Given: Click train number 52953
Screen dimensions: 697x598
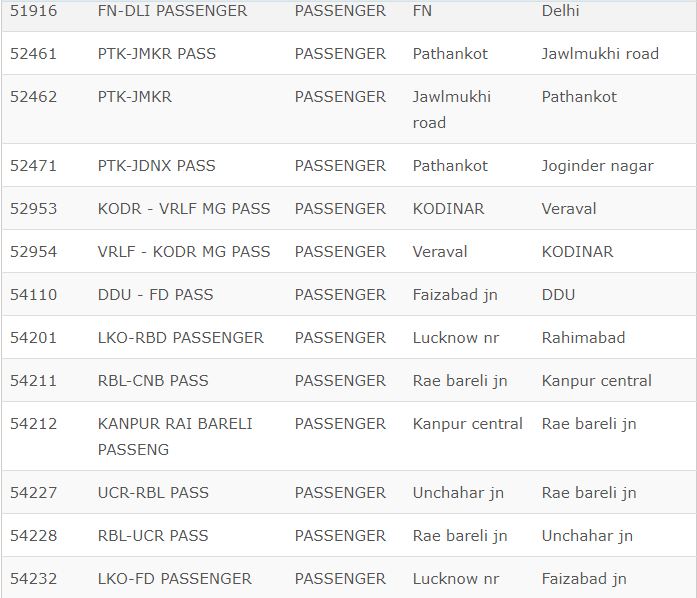Looking at the screenshot, I should click(33, 209).
